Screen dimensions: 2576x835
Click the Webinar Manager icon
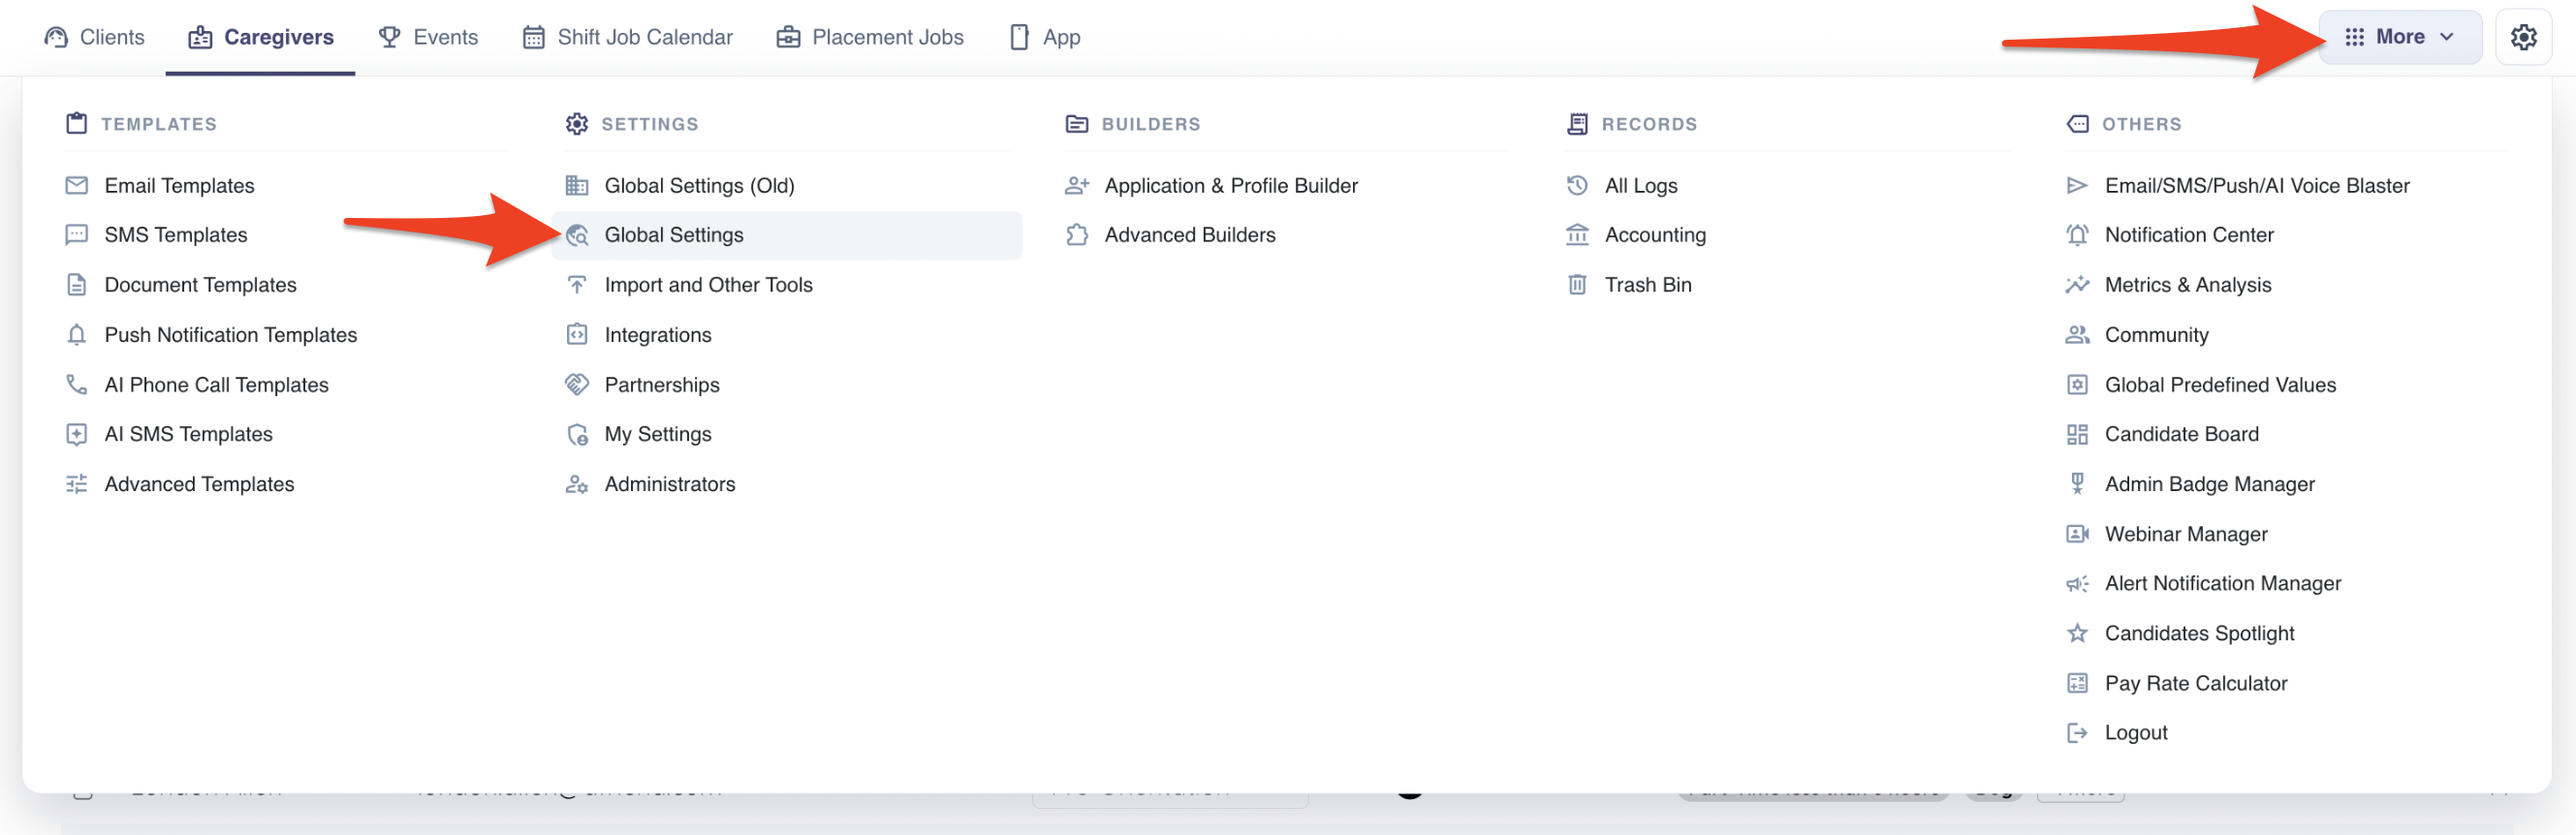pyautogui.click(x=2077, y=534)
